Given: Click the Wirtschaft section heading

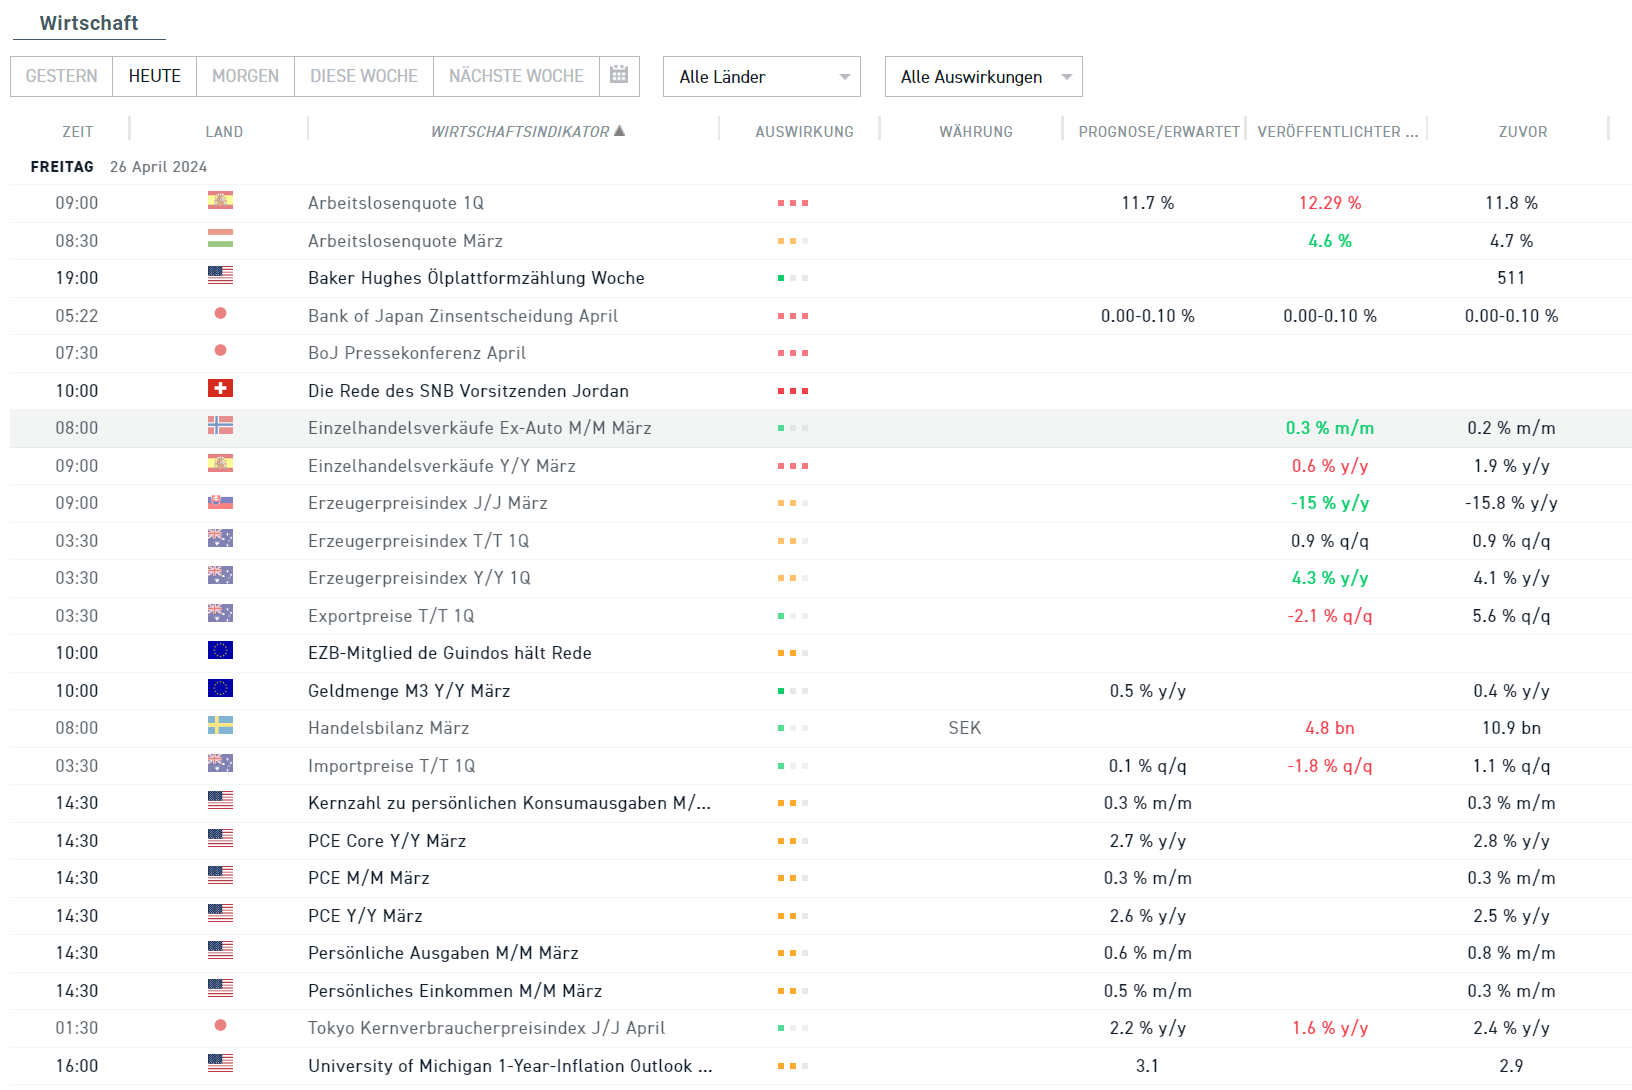Looking at the screenshot, I should (x=89, y=23).
